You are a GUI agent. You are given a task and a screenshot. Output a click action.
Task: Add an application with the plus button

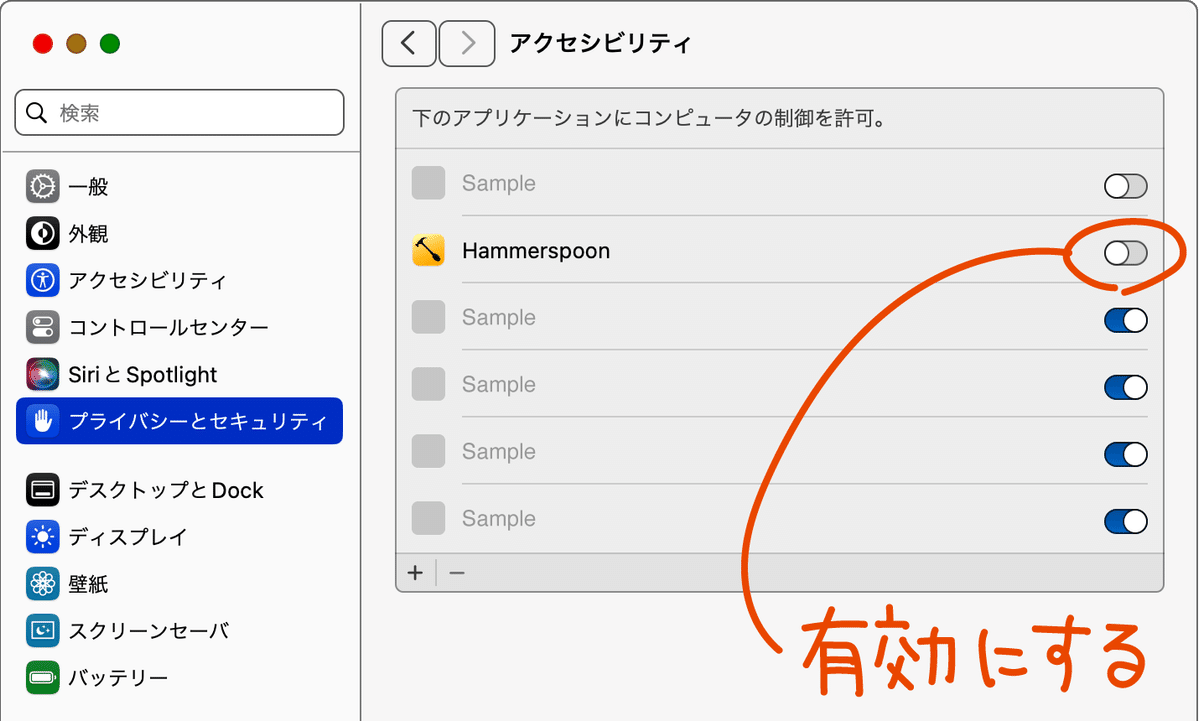point(416,573)
